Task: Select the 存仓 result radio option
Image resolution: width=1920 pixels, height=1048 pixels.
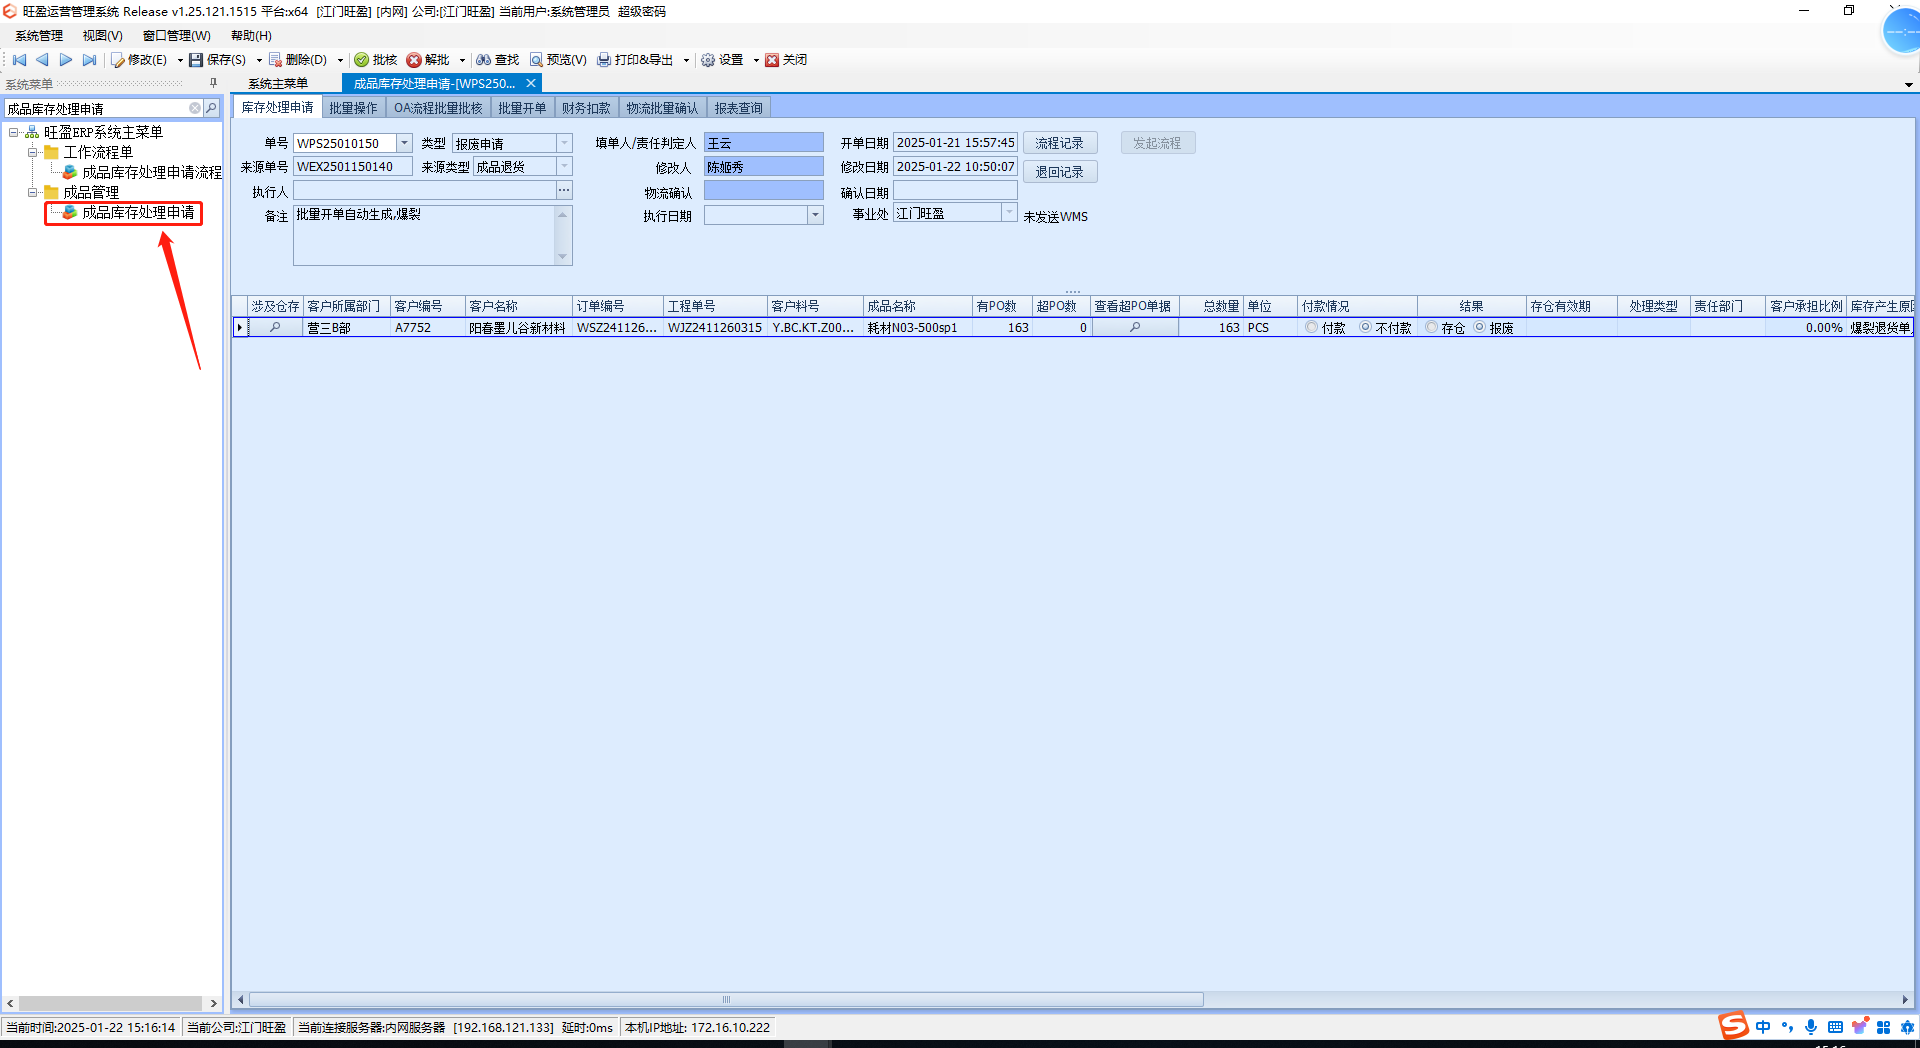Action: (x=1432, y=327)
